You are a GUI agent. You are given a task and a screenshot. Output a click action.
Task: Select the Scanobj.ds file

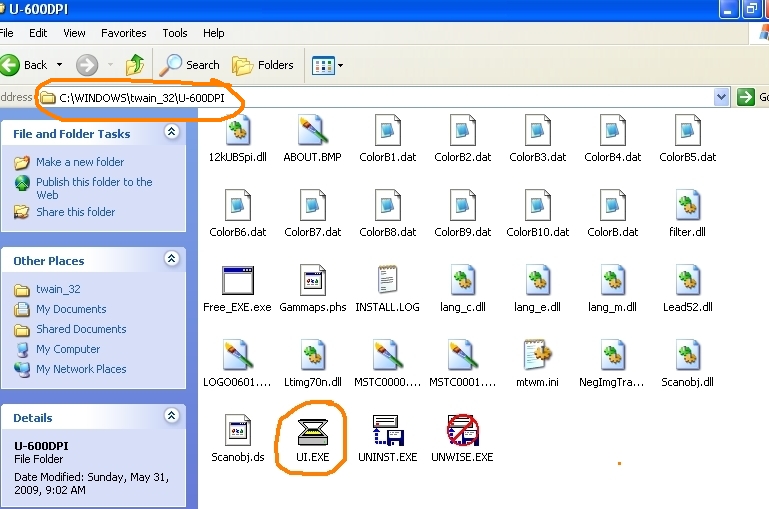[x=238, y=438]
